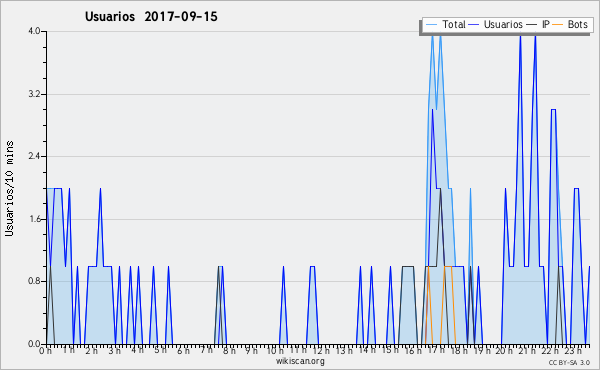Click the y-axis label 'Usuarios/10 mins'
The height and width of the screenshot is (370, 600).
coord(9,188)
